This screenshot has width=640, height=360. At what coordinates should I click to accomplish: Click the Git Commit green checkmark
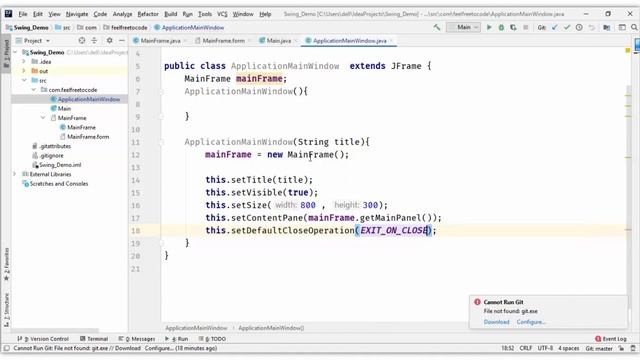(567, 27)
